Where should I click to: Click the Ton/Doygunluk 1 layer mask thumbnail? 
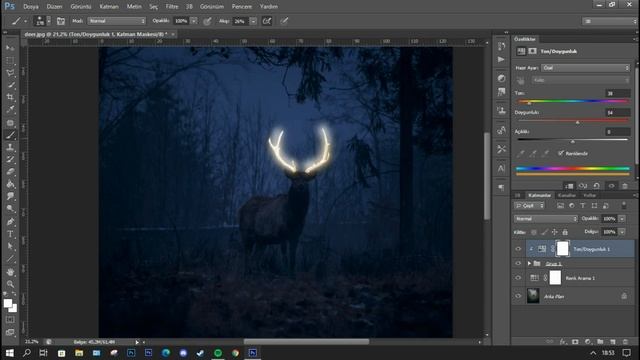[562, 249]
